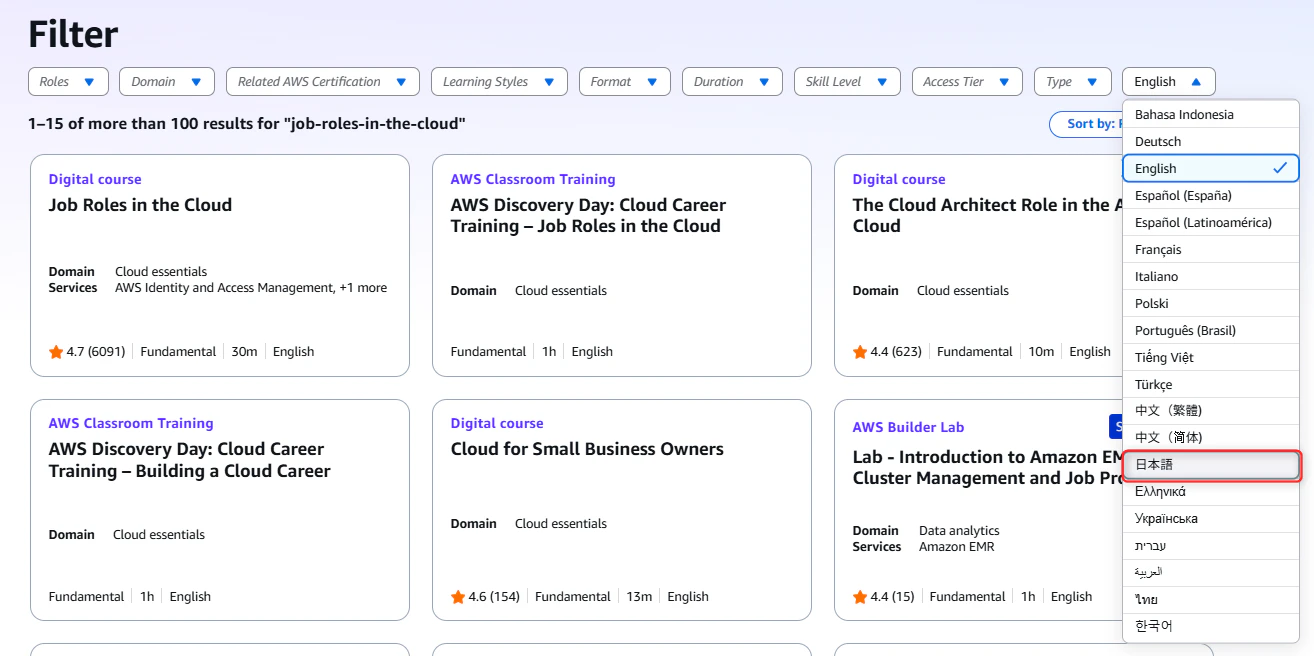
Task: Open the Type filter dropdown
Action: pyautogui.click(x=1072, y=82)
